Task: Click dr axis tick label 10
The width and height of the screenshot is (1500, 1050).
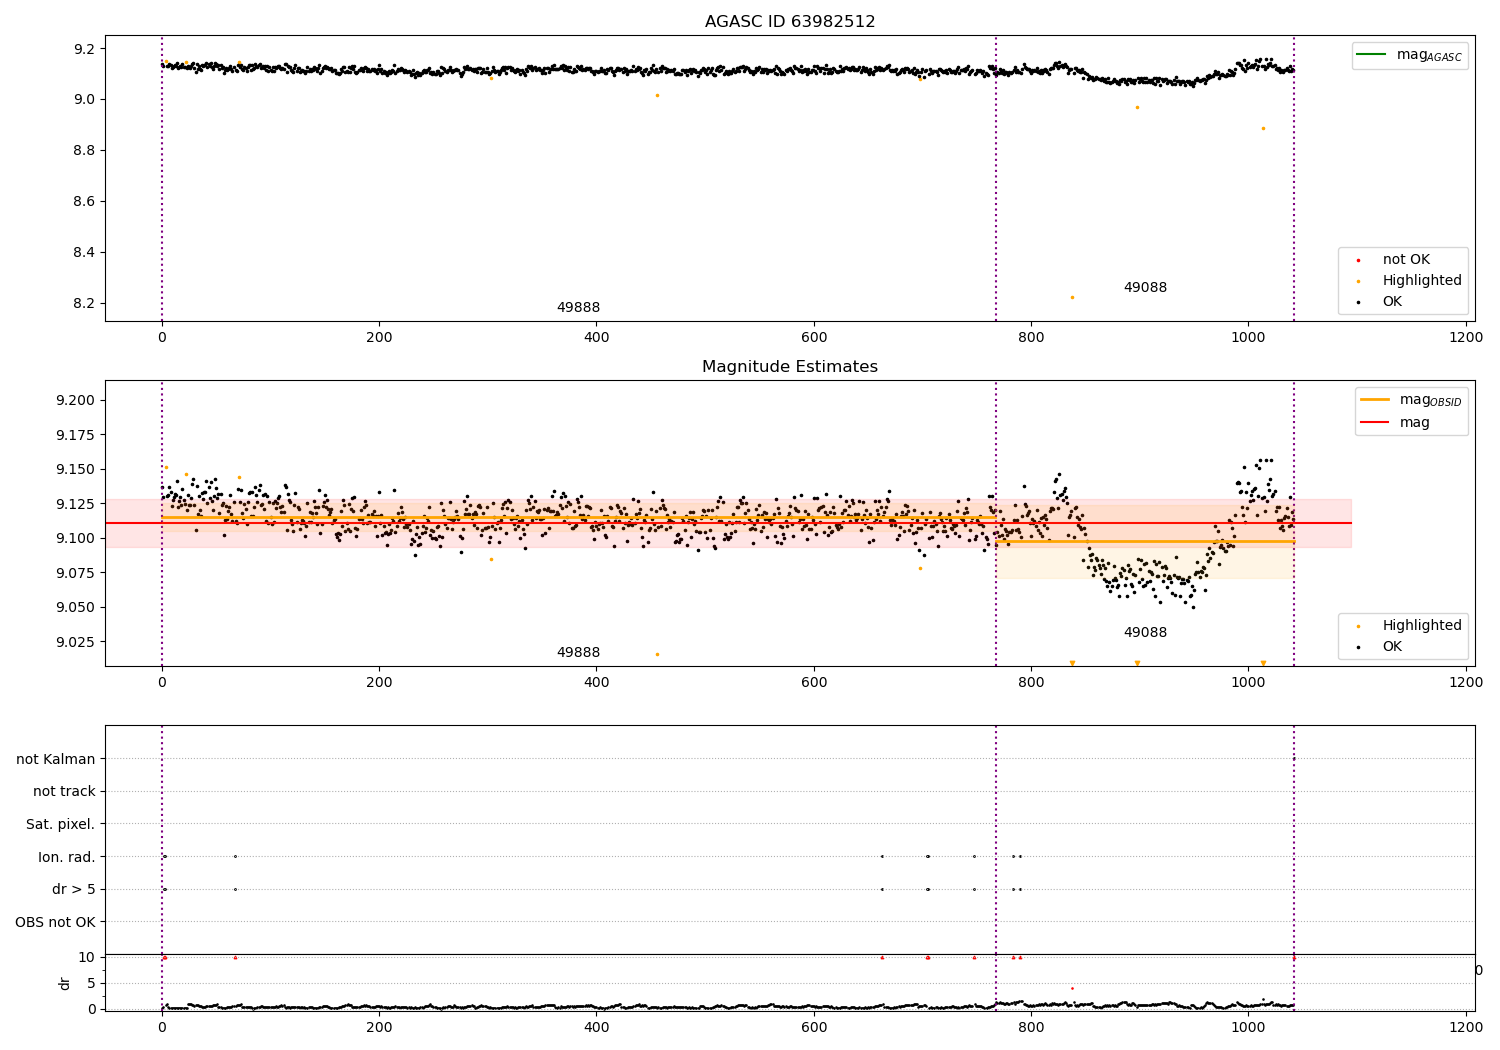Action: 86,957
